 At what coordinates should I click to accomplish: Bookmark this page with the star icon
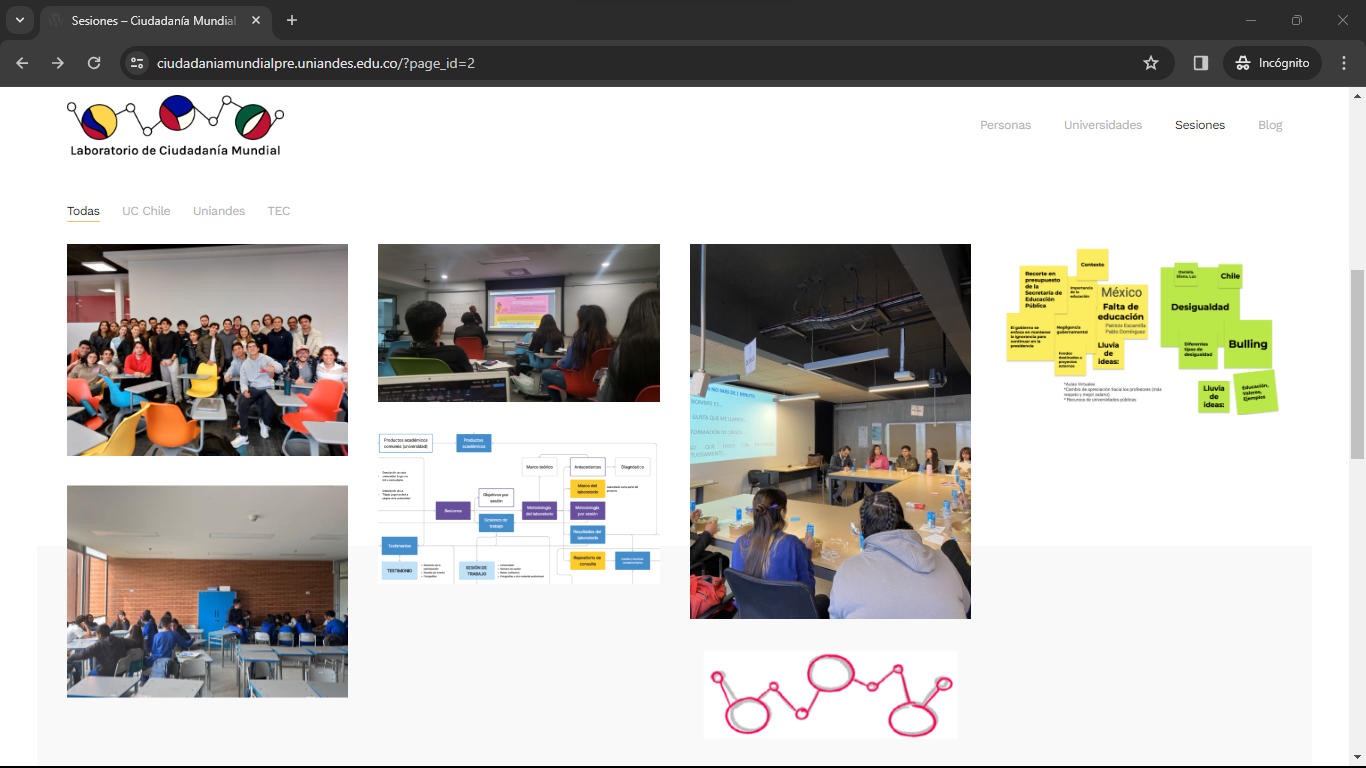(x=1151, y=63)
